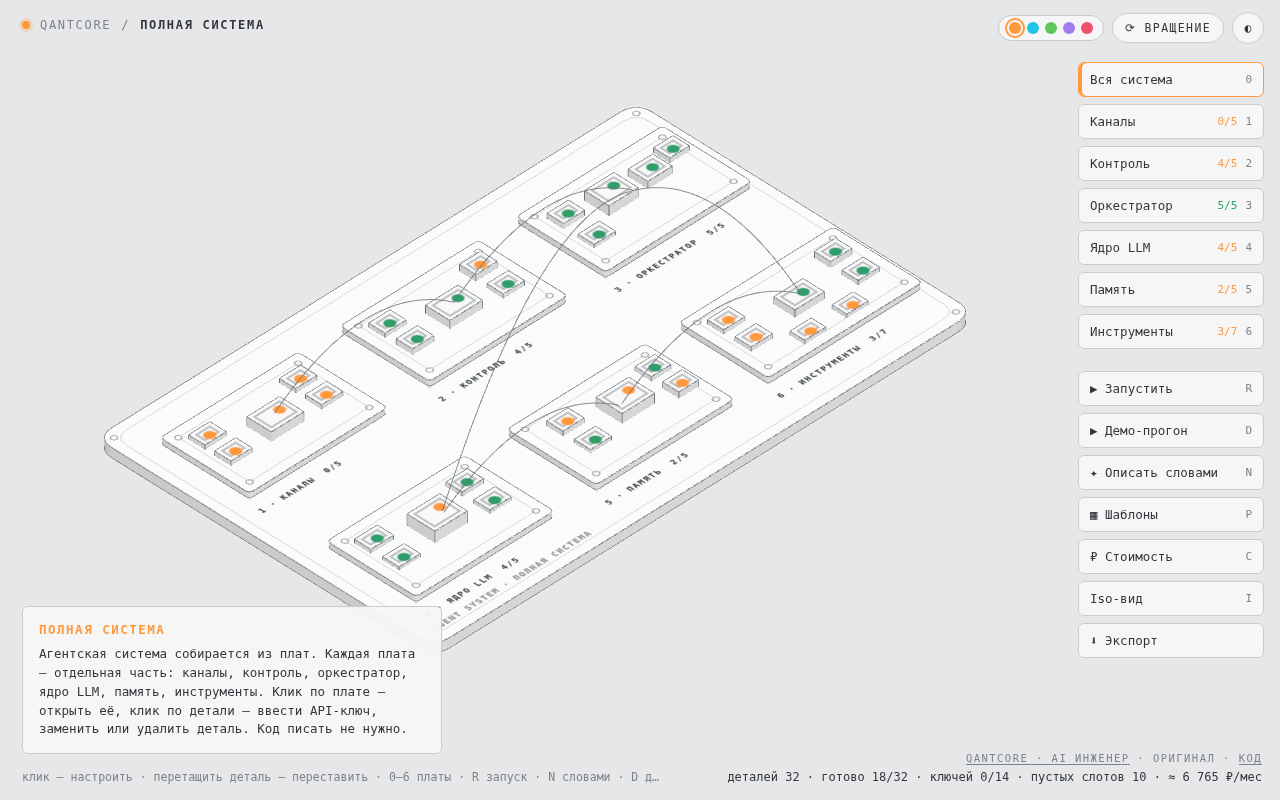
Task: Click the central chip on the Контроль board
Action: [x=454, y=305]
